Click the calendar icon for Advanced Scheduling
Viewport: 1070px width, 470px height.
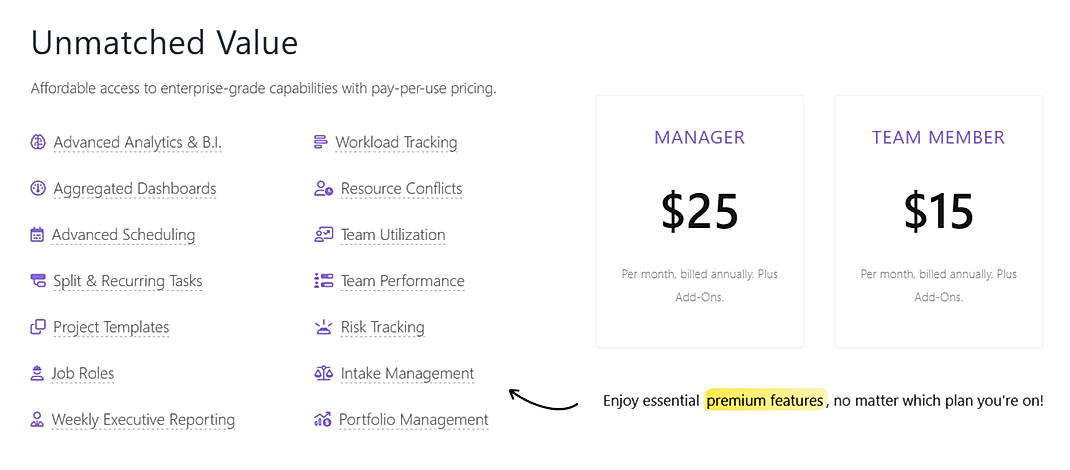click(x=37, y=235)
